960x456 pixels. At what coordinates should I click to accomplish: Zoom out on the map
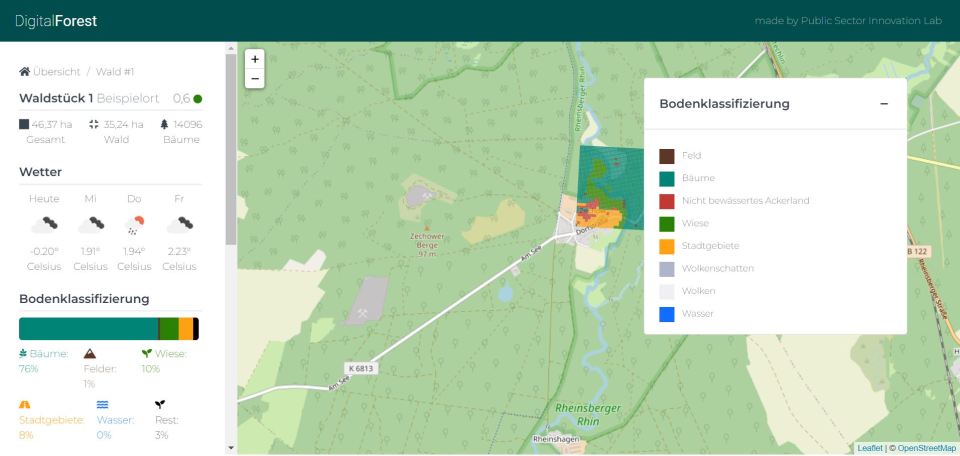[x=255, y=78]
